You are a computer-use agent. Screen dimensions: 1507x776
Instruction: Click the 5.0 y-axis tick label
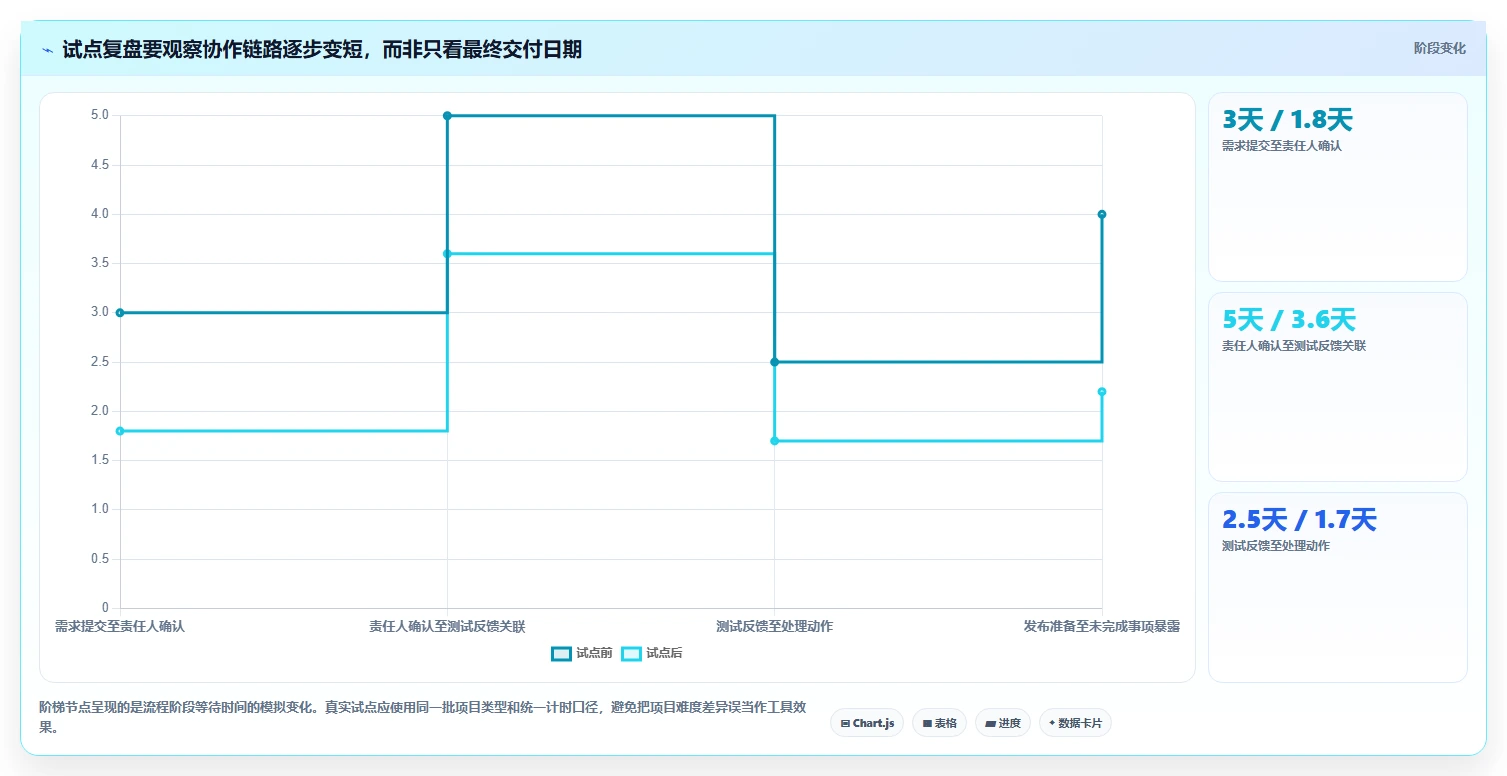pyautogui.click(x=99, y=115)
